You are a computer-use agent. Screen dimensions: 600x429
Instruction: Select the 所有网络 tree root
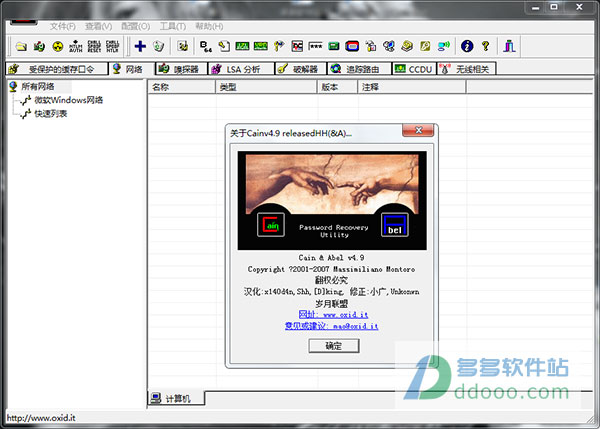(38, 86)
